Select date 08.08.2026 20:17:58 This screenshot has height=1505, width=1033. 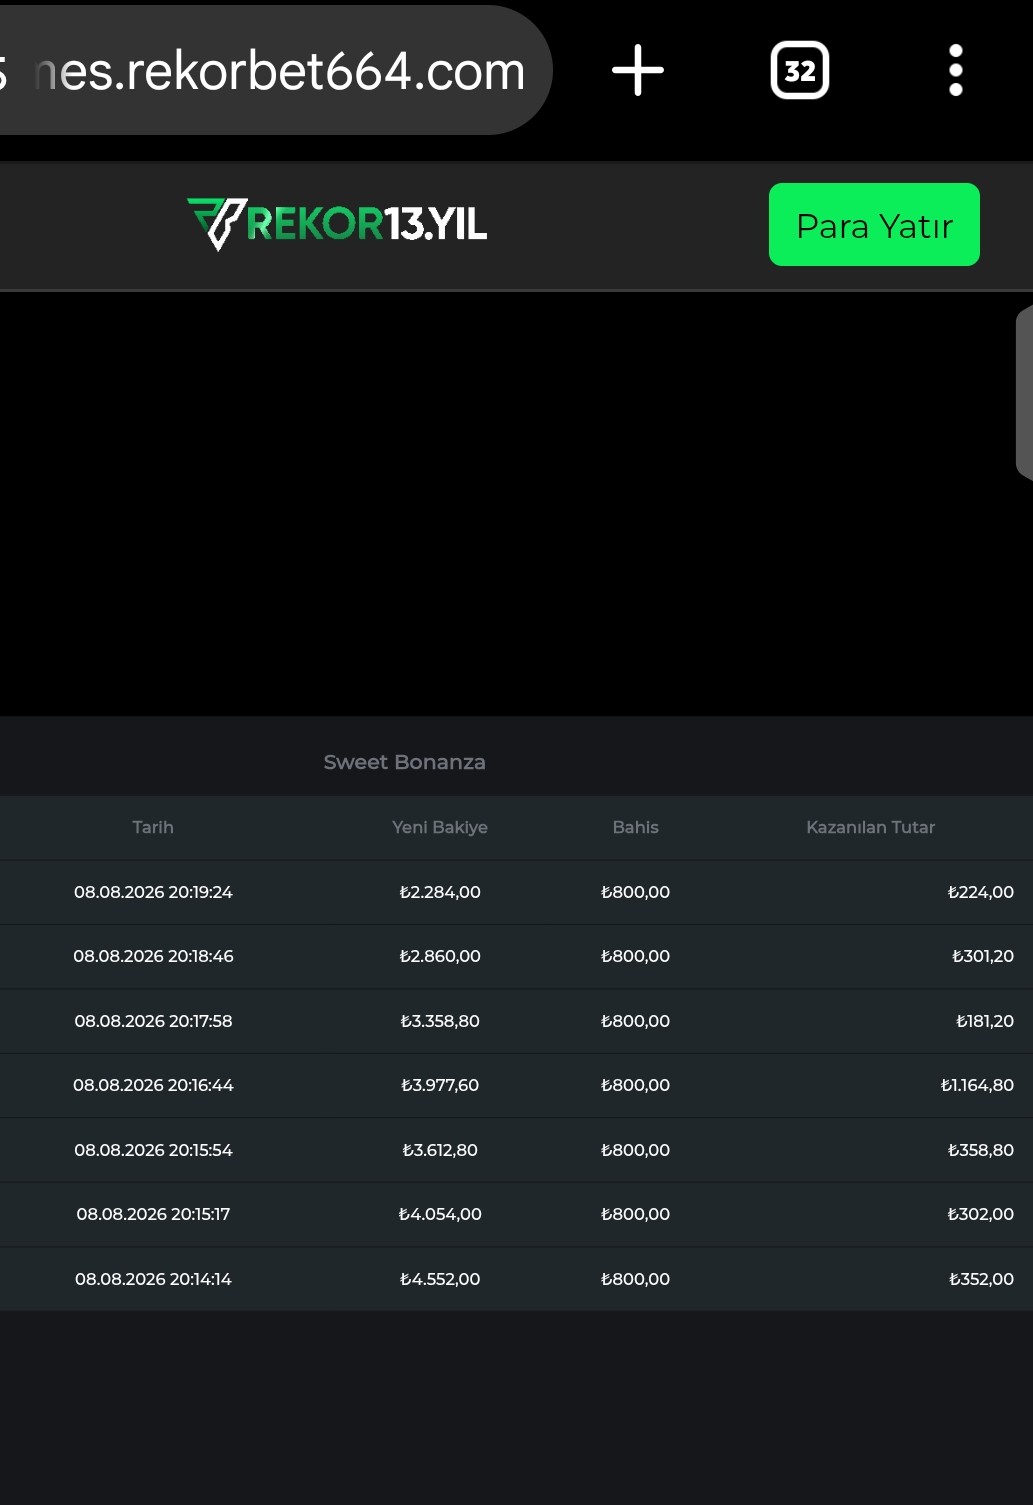(x=153, y=1021)
